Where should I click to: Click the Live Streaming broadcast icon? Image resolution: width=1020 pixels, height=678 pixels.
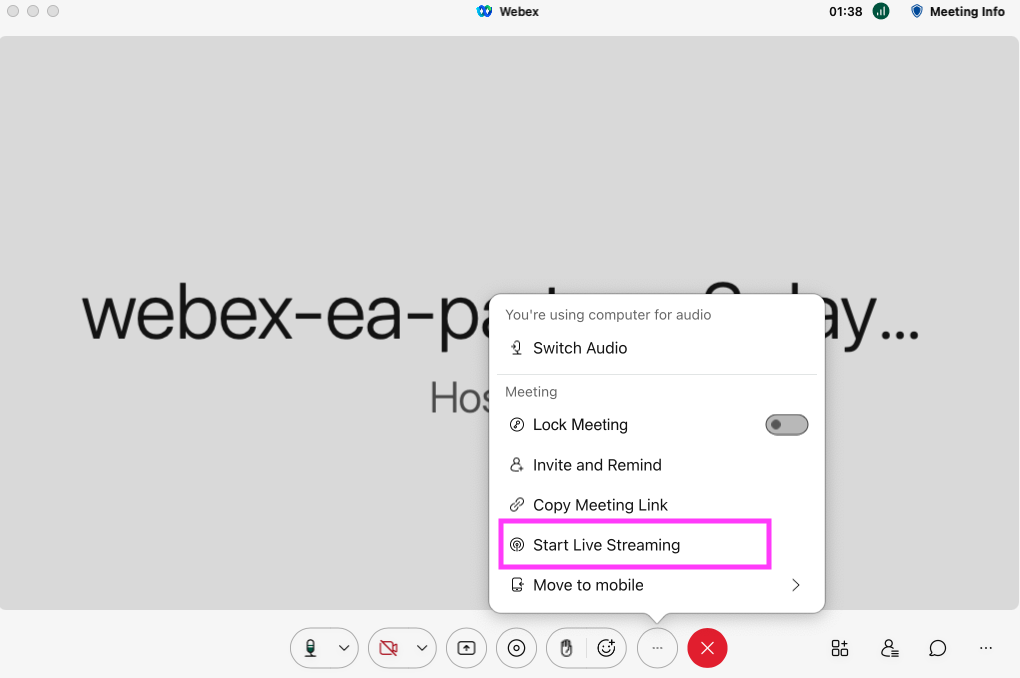point(517,545)
